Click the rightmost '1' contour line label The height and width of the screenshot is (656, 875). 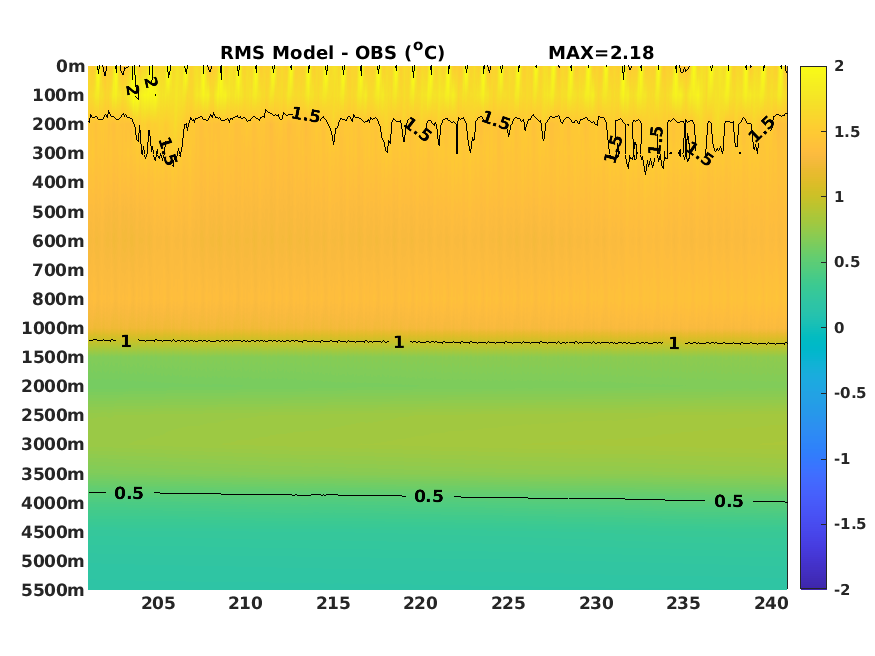pos(674,344)
